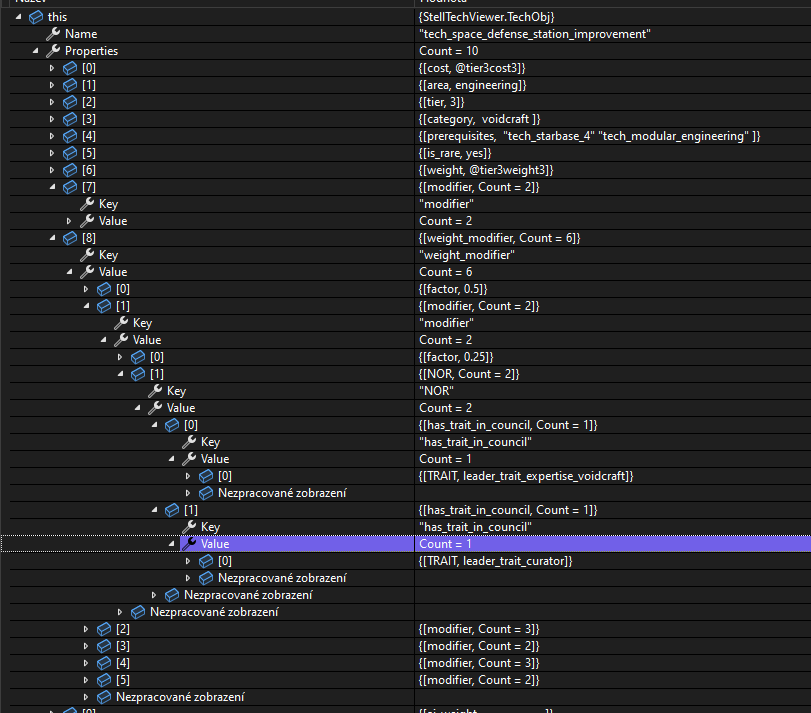The image size is (811, 713).
Task: Click the wrench icon of the Value Count = 6 row
Action: 87,272
